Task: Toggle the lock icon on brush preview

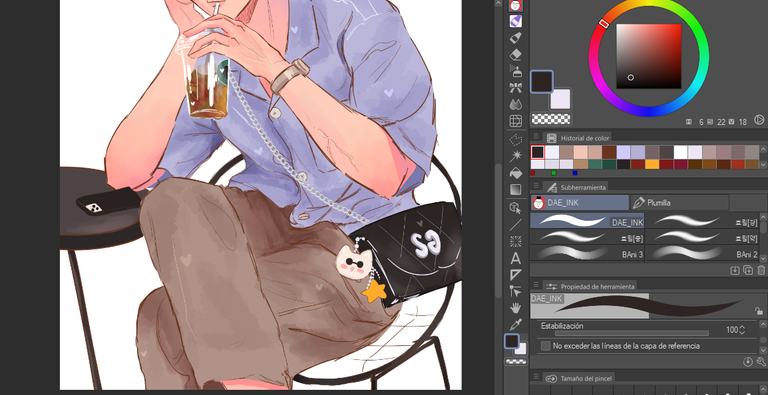Action: pos(758,311)
